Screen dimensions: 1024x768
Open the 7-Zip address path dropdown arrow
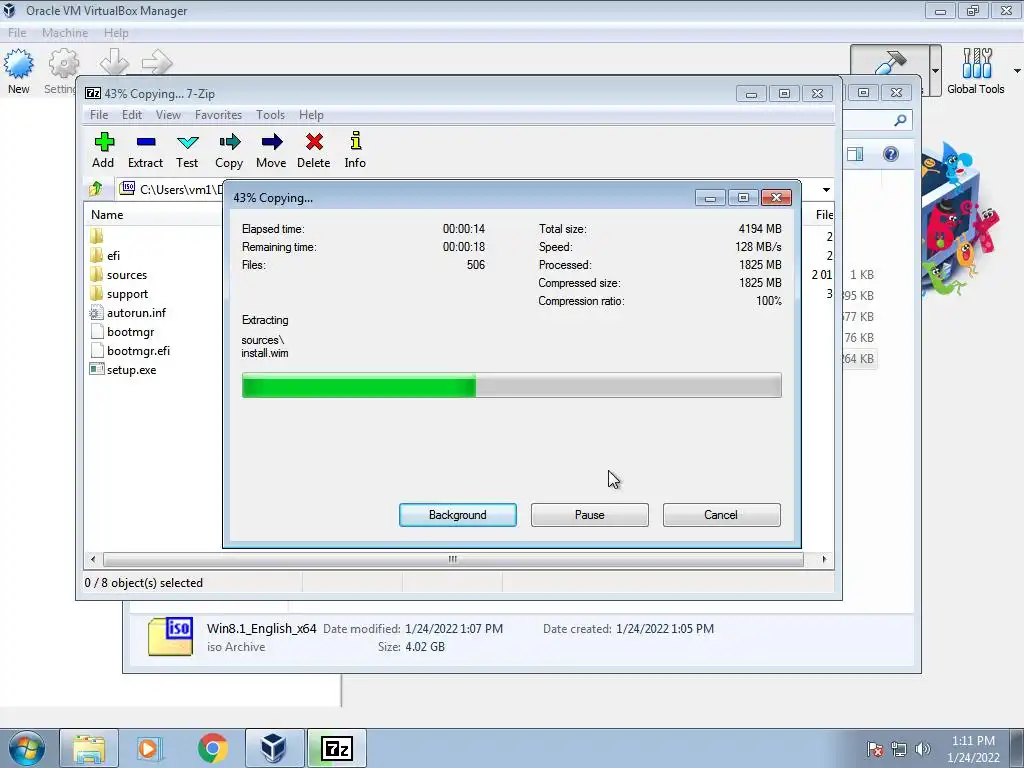826,189
